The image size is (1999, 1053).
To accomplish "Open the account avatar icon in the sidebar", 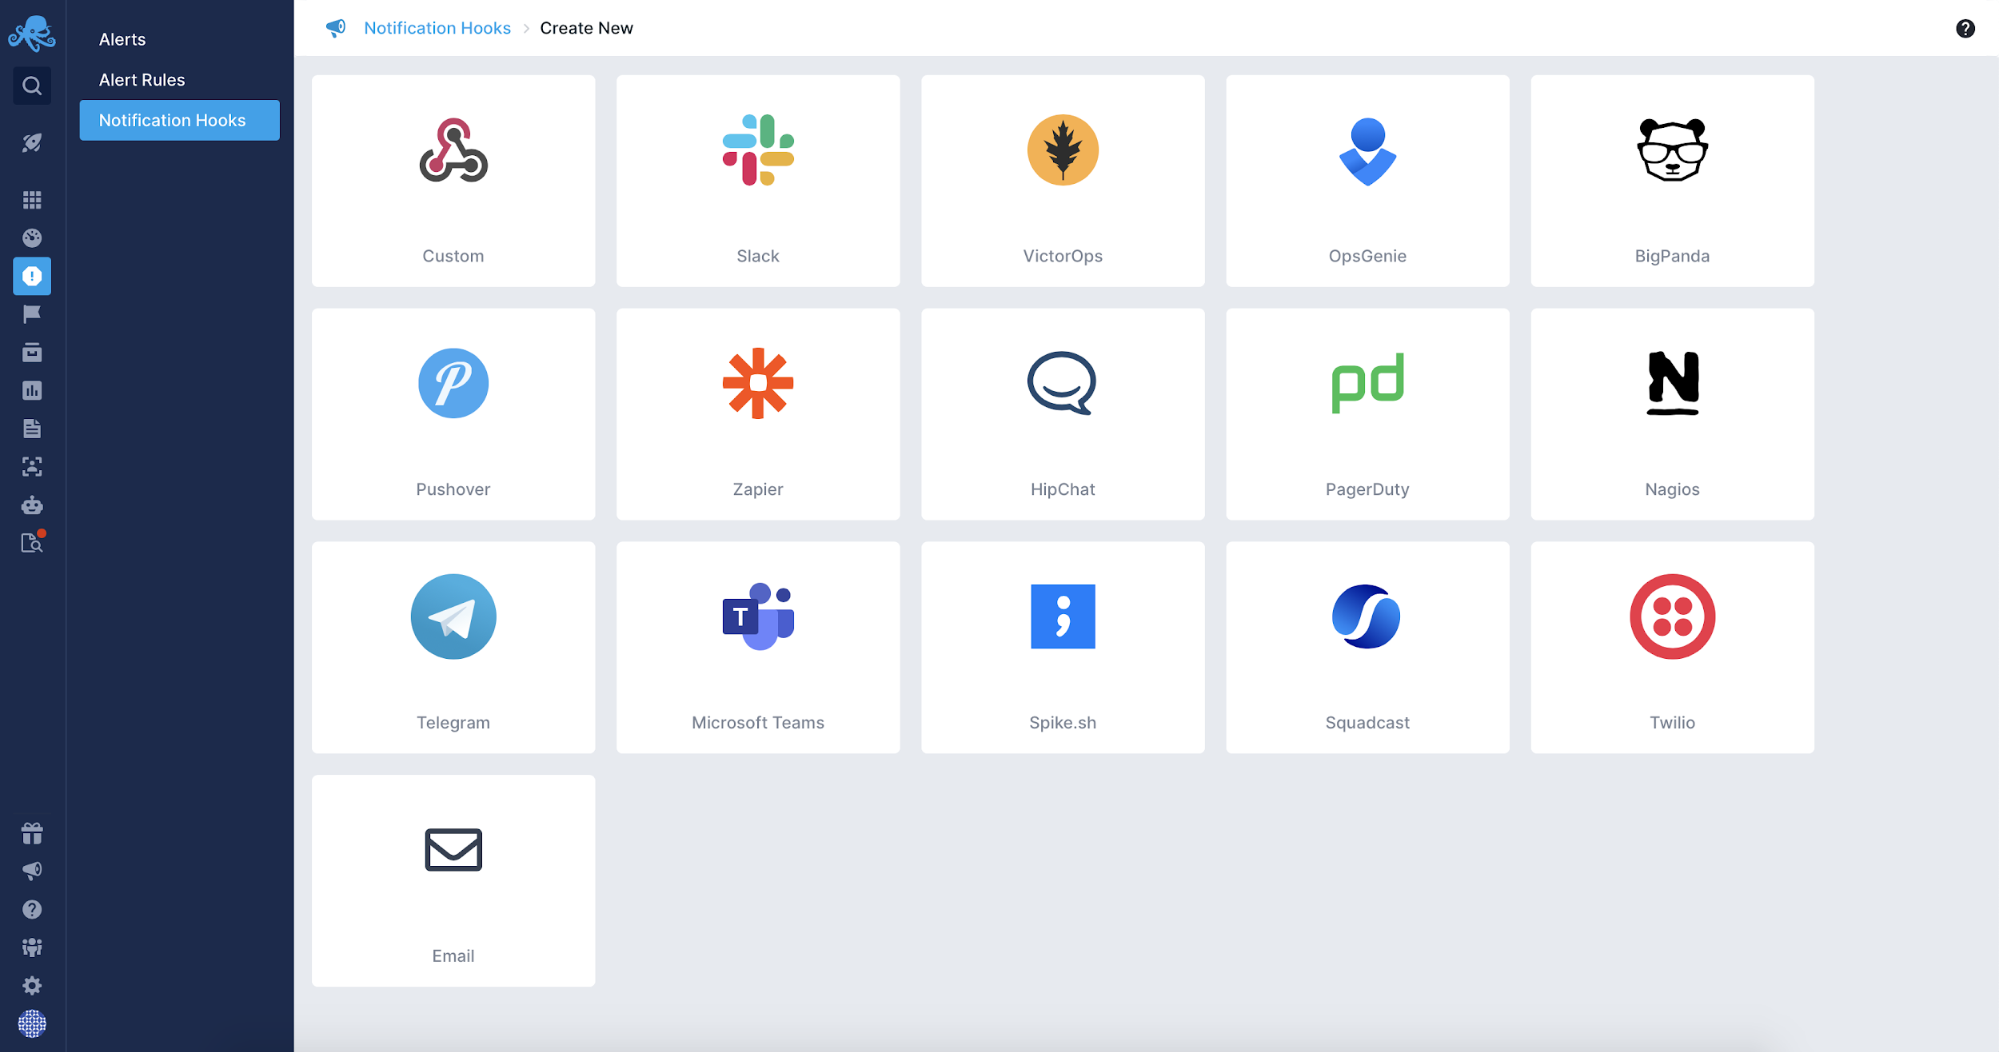I will [32, 1024].
